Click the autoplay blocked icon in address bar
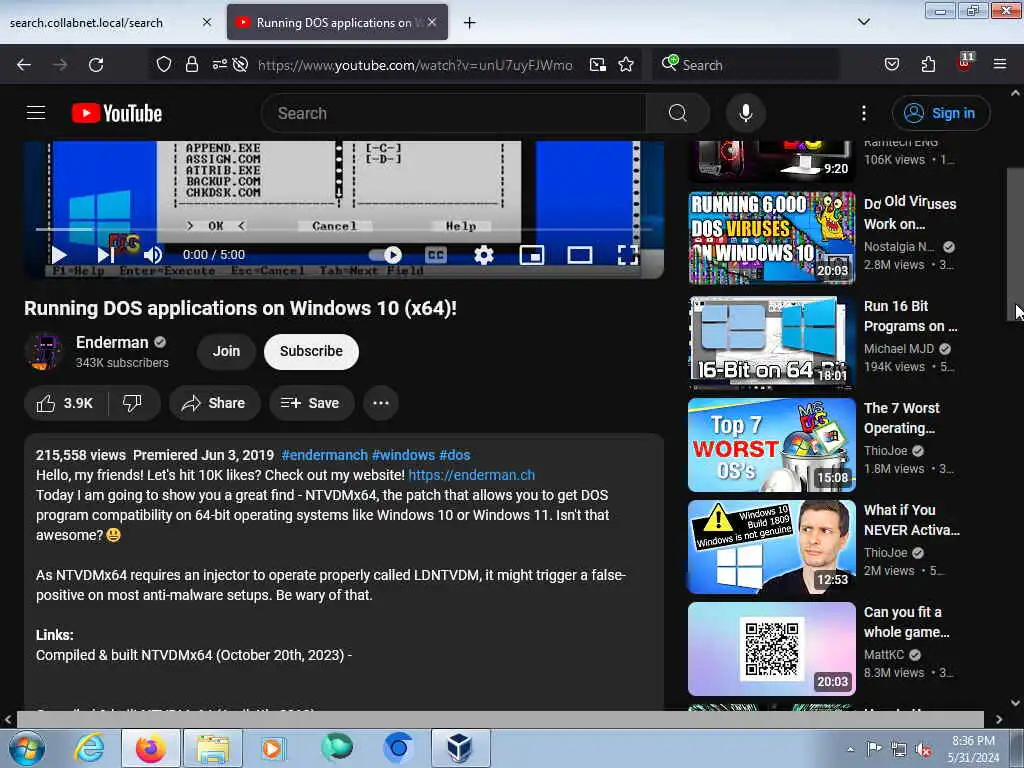Image resolution: width=1024 pixels, height=768 pixels. [240, 65]
